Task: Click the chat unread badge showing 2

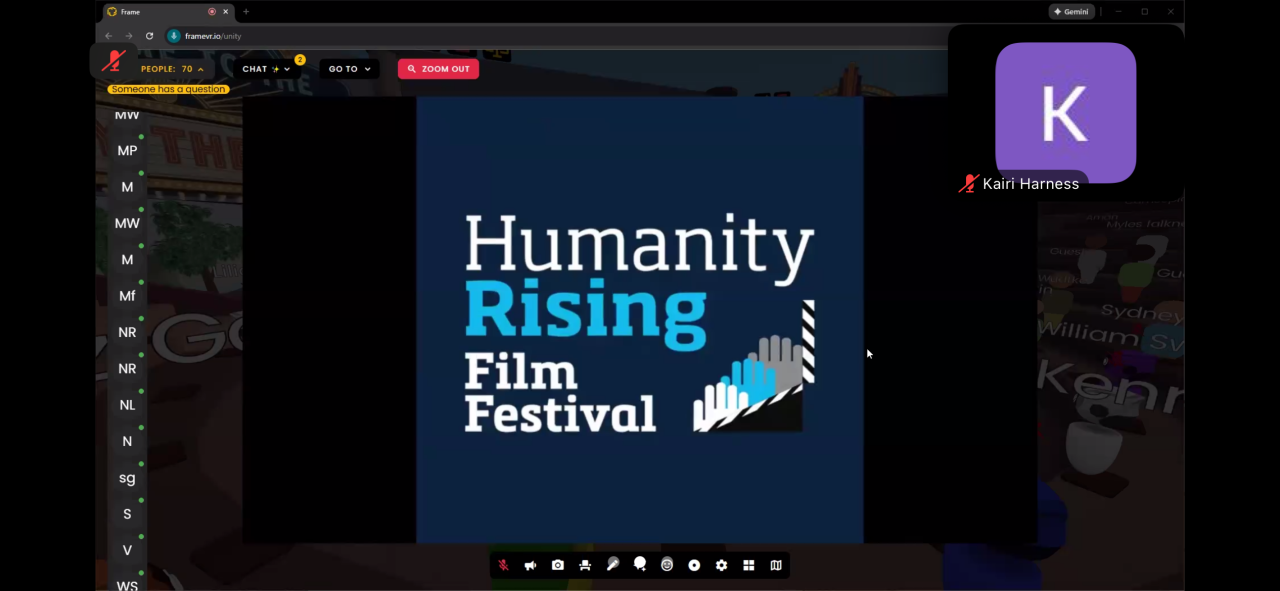Action: tap(300, 60)
